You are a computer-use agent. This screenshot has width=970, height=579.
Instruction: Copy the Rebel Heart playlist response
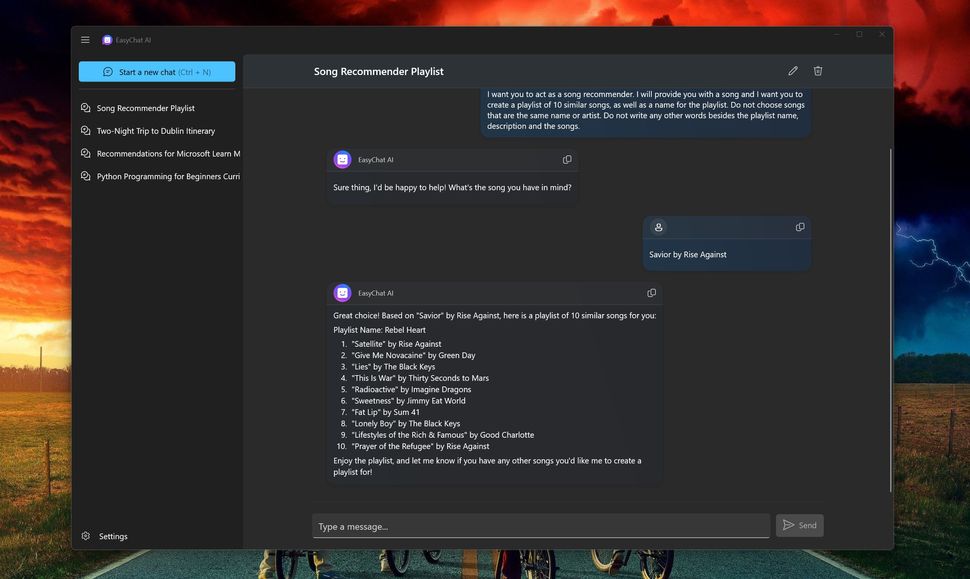tap(651, 292)
